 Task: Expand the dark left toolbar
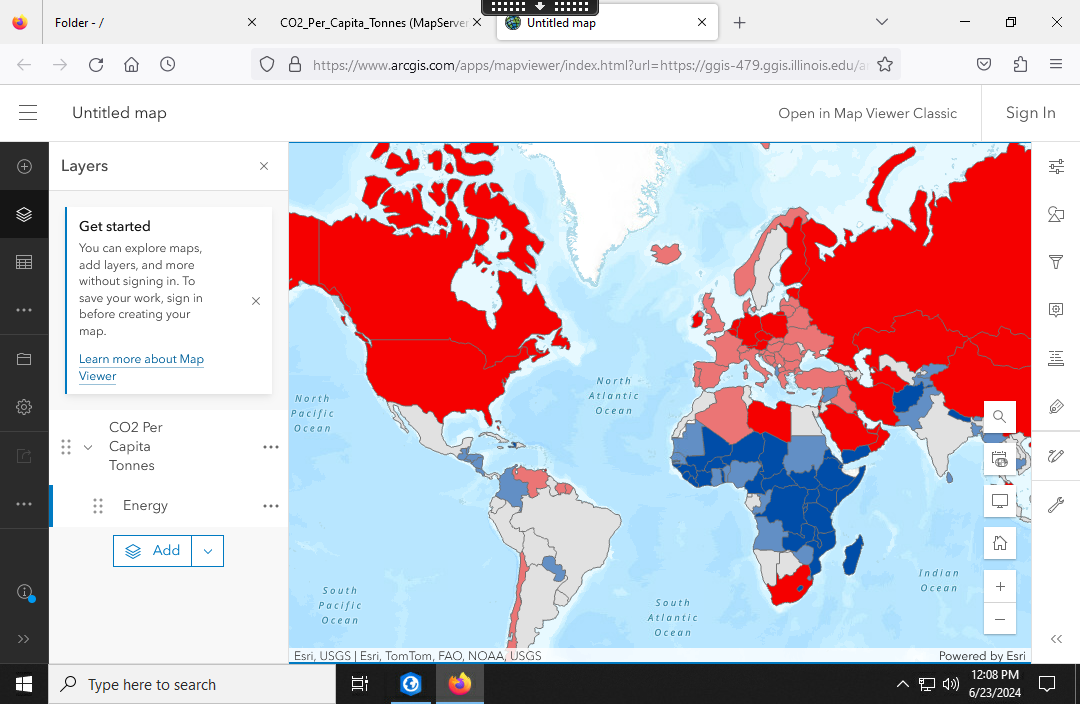click(x=24, y=638)
